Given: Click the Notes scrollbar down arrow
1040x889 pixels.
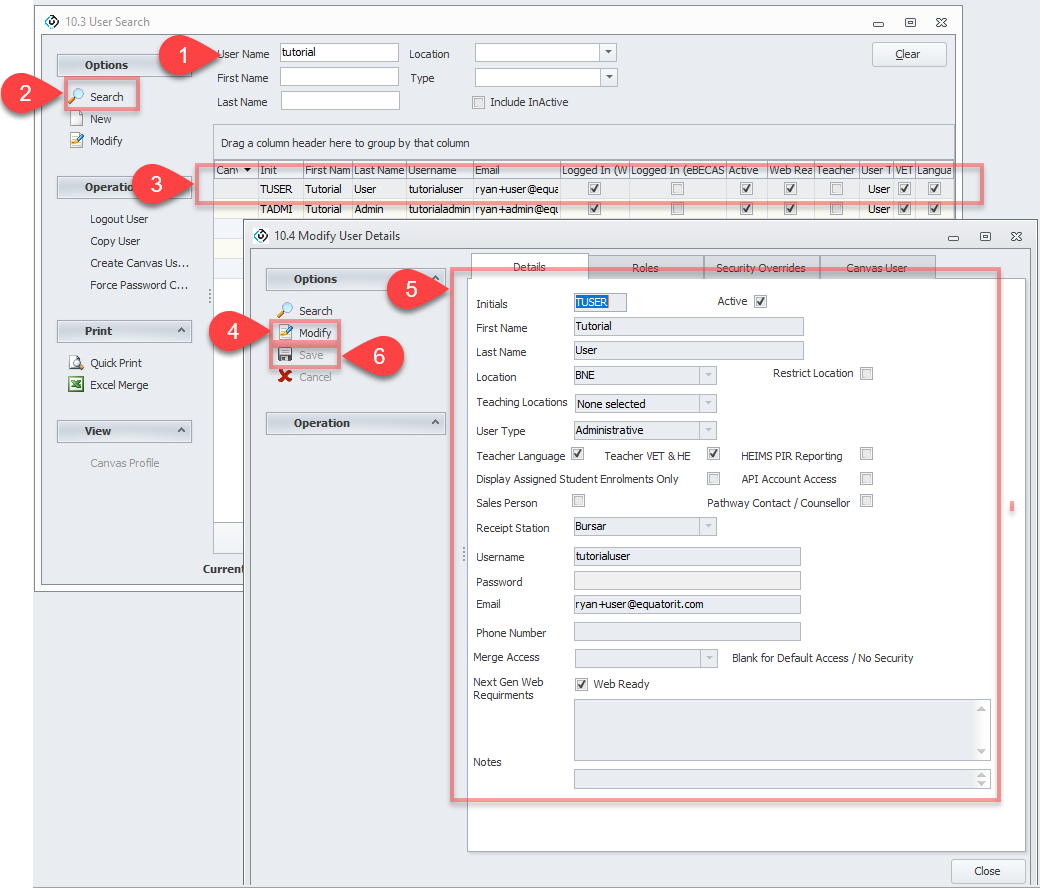Looking at the screenshot, I should point(982,752).
